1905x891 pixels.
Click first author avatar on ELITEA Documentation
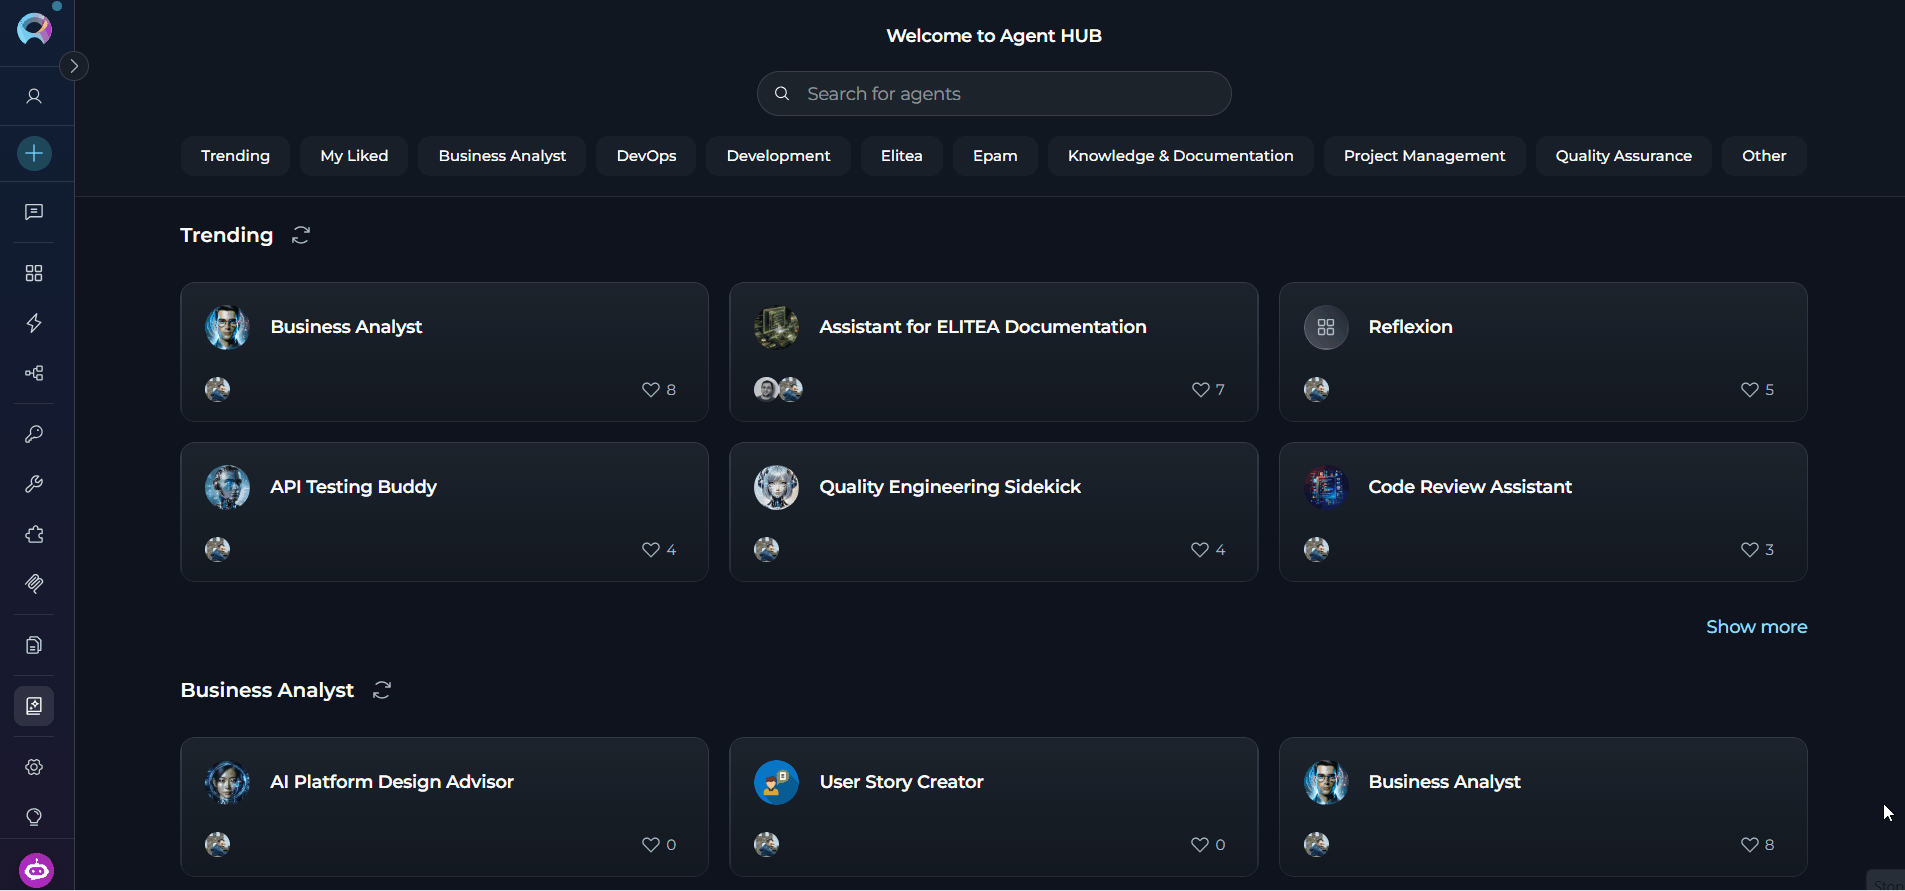click(765, 389)
